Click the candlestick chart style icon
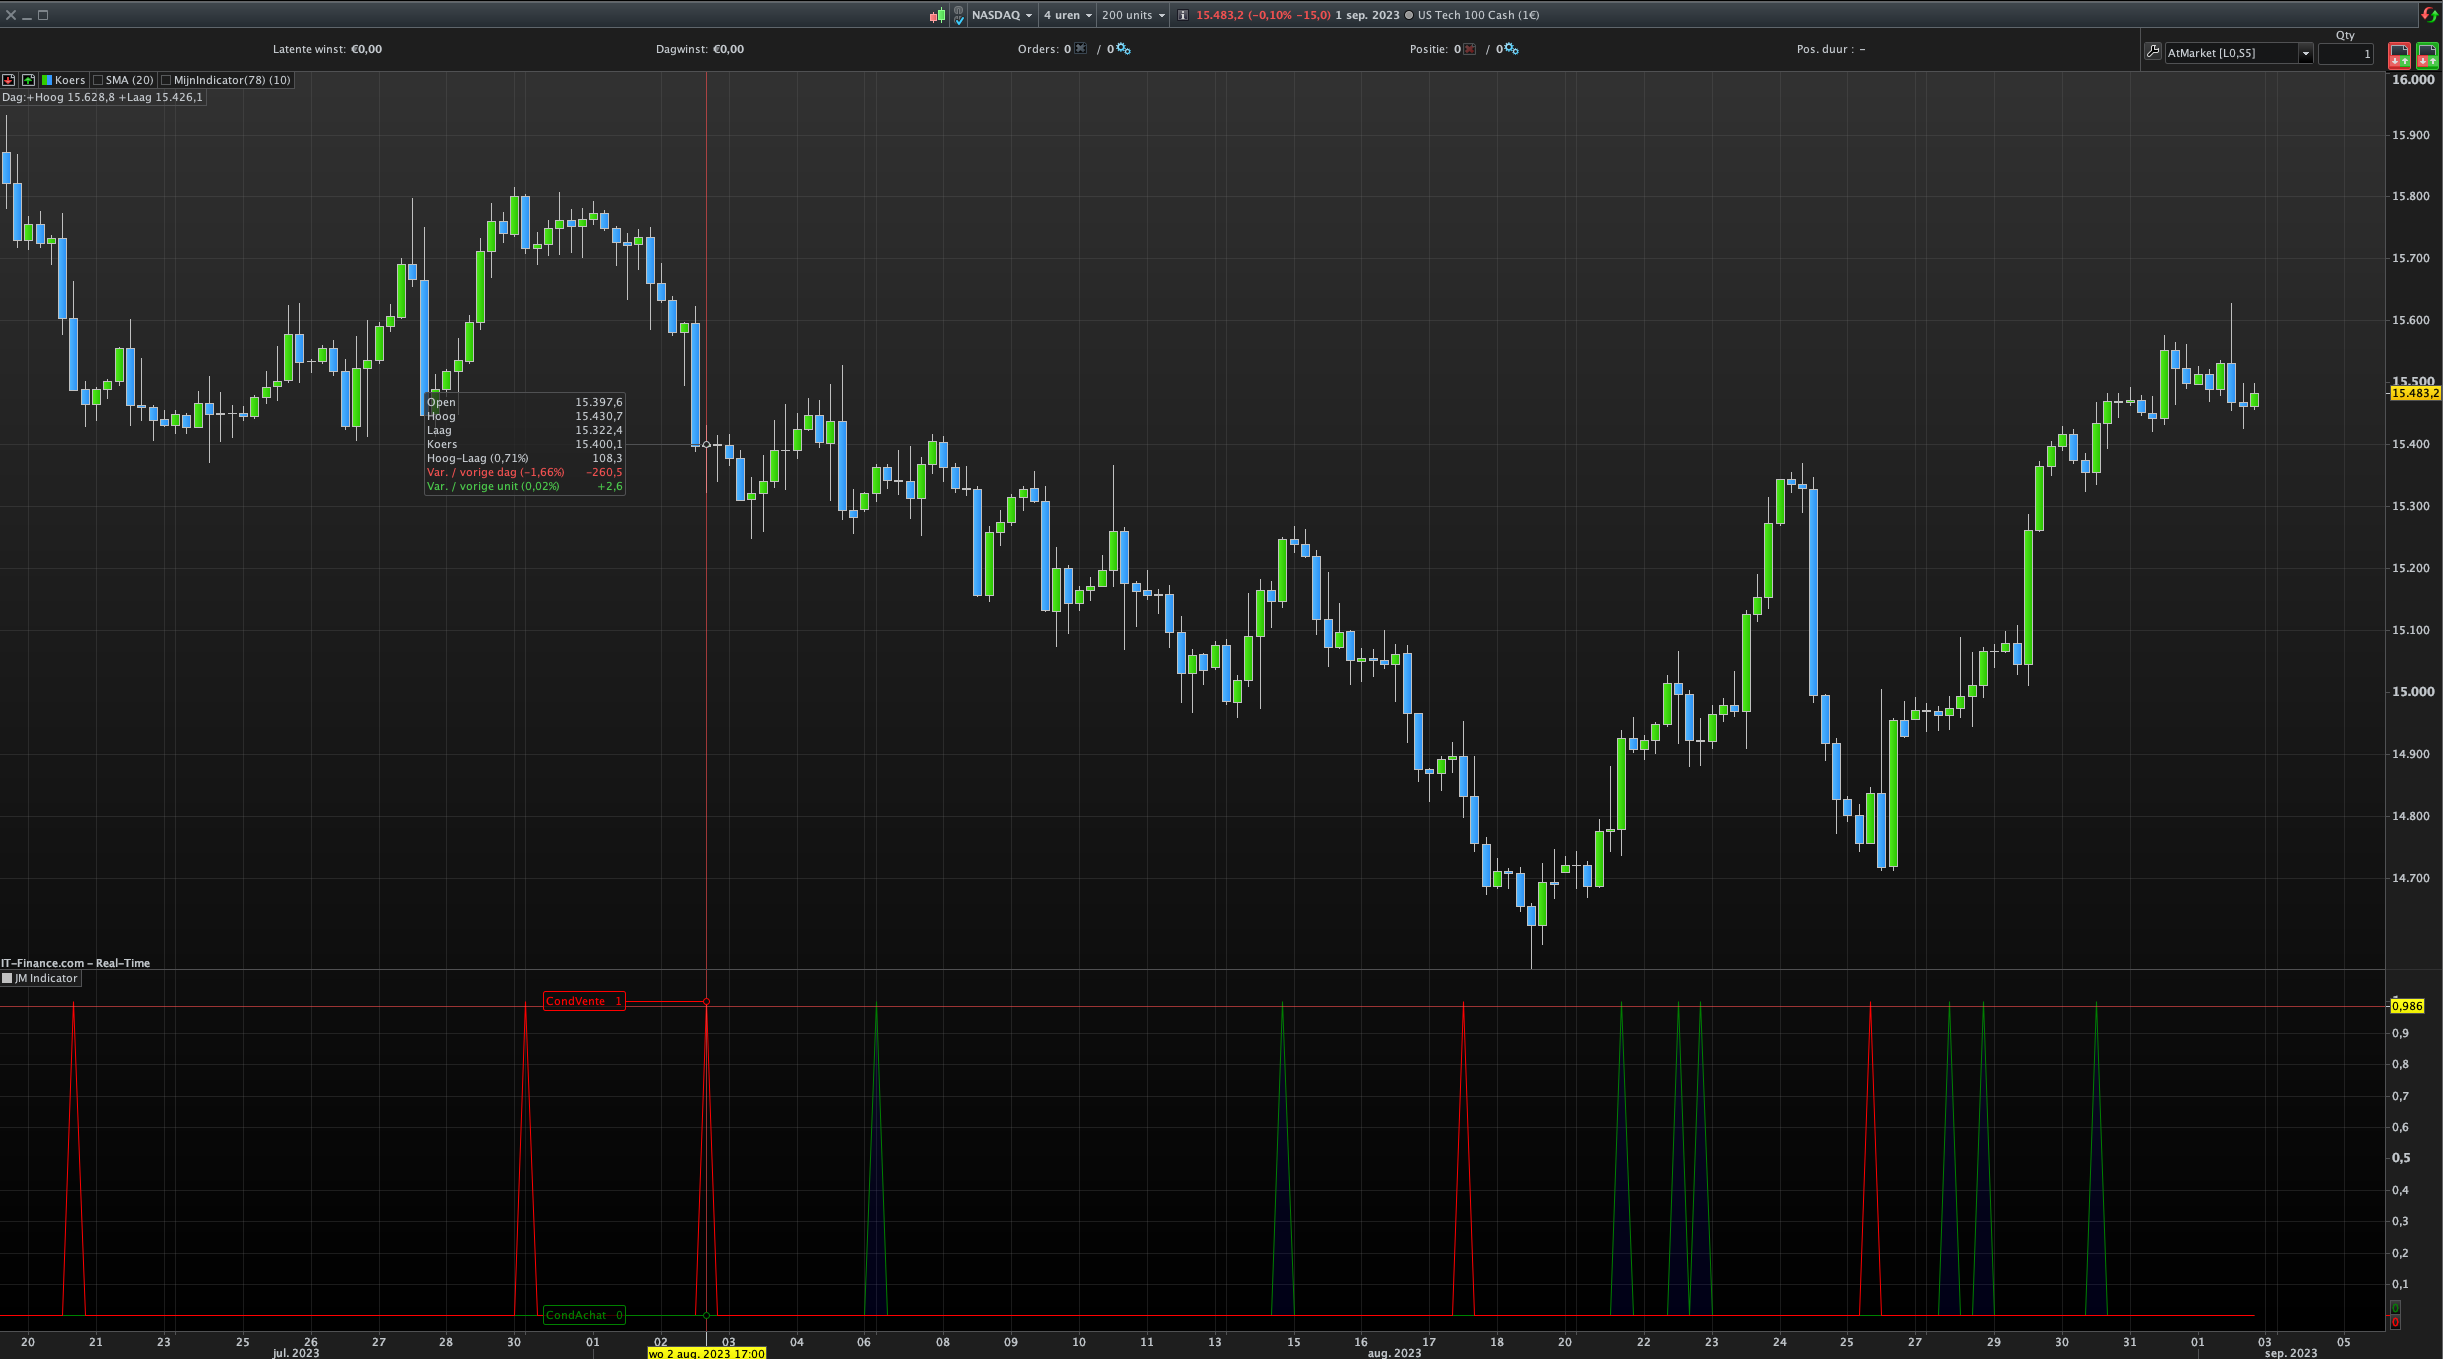Screen dimensions: 2443x1359 (x=937, y=15)
